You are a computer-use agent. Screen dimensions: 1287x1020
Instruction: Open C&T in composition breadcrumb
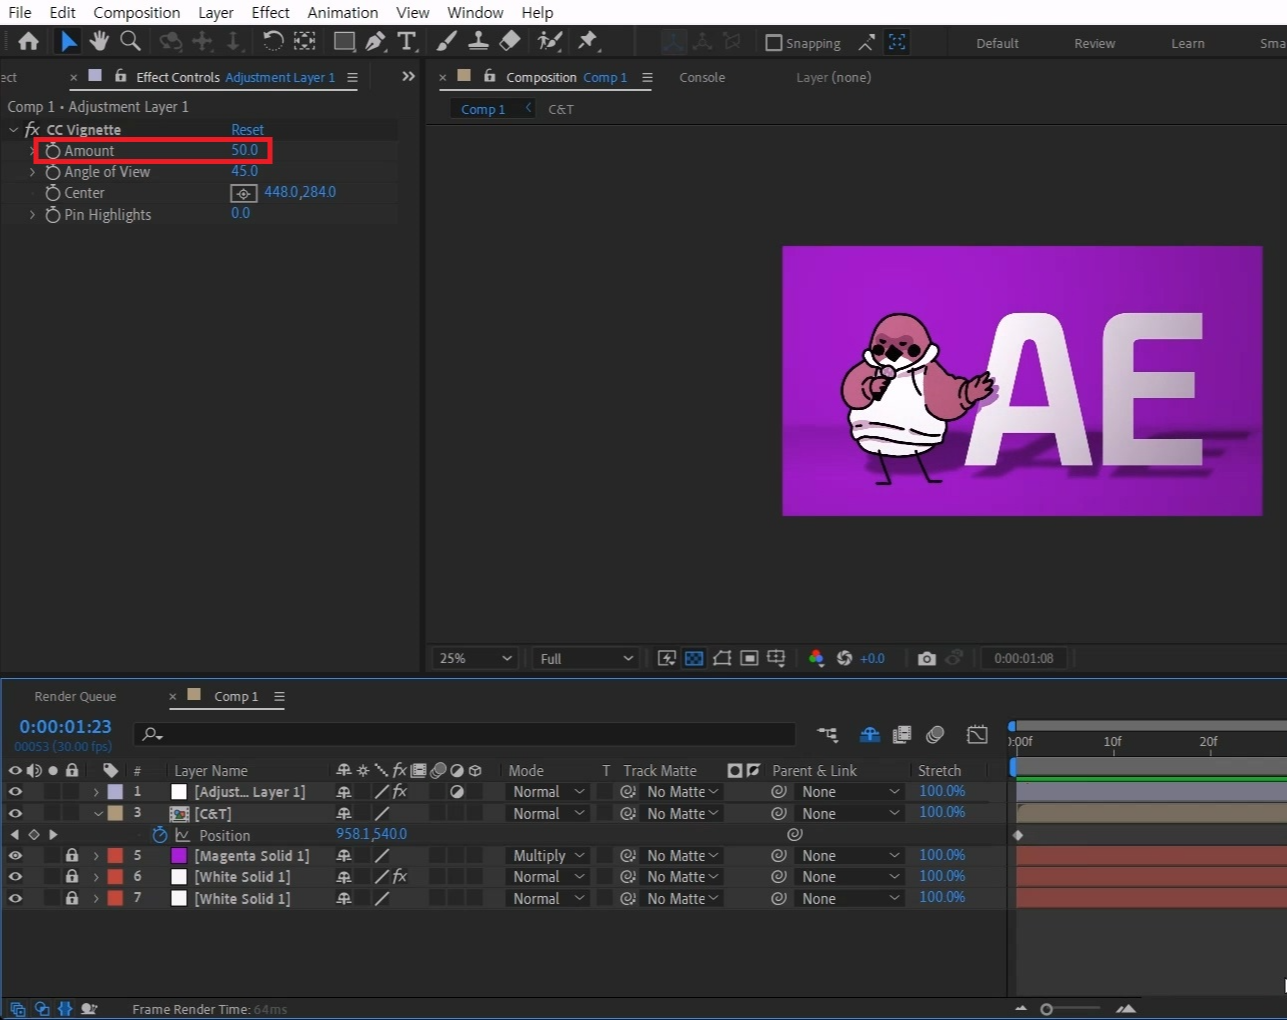click(561, 109)
